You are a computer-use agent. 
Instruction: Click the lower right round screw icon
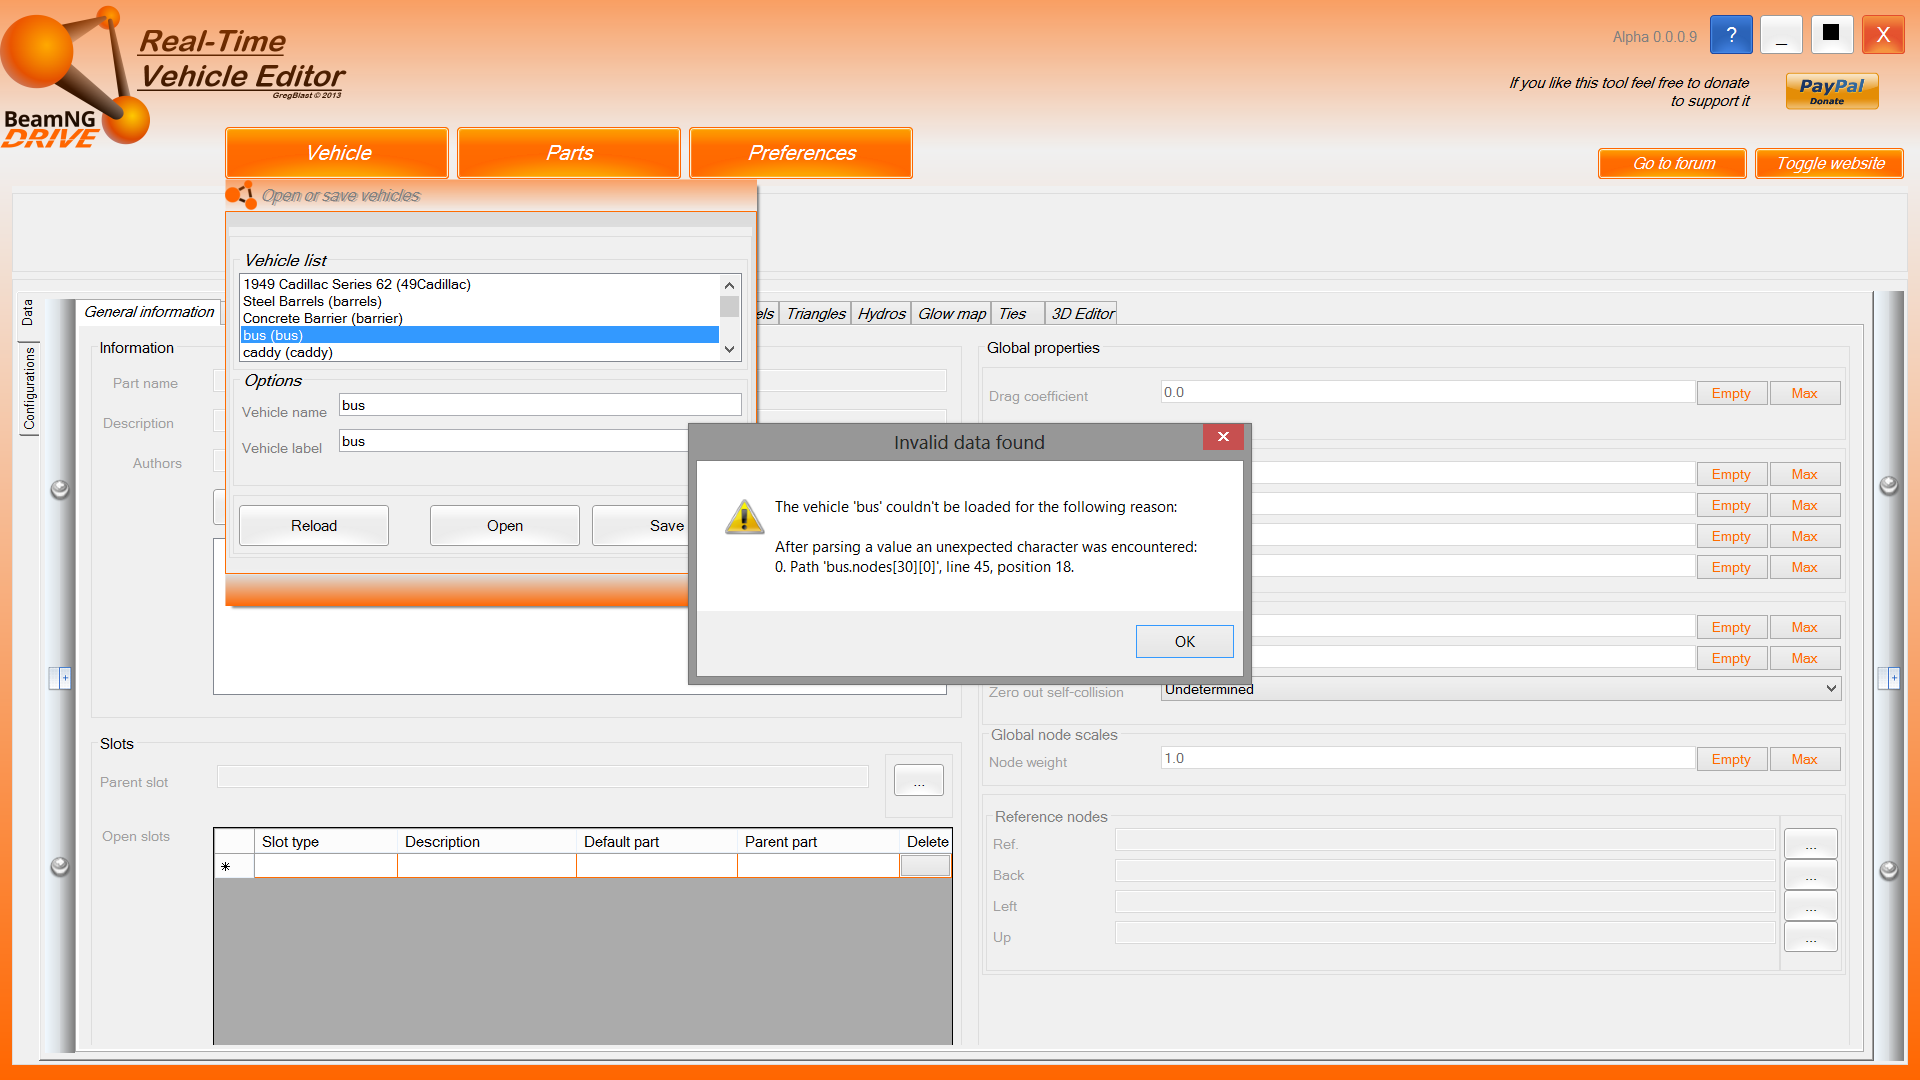click(1889, 870)
